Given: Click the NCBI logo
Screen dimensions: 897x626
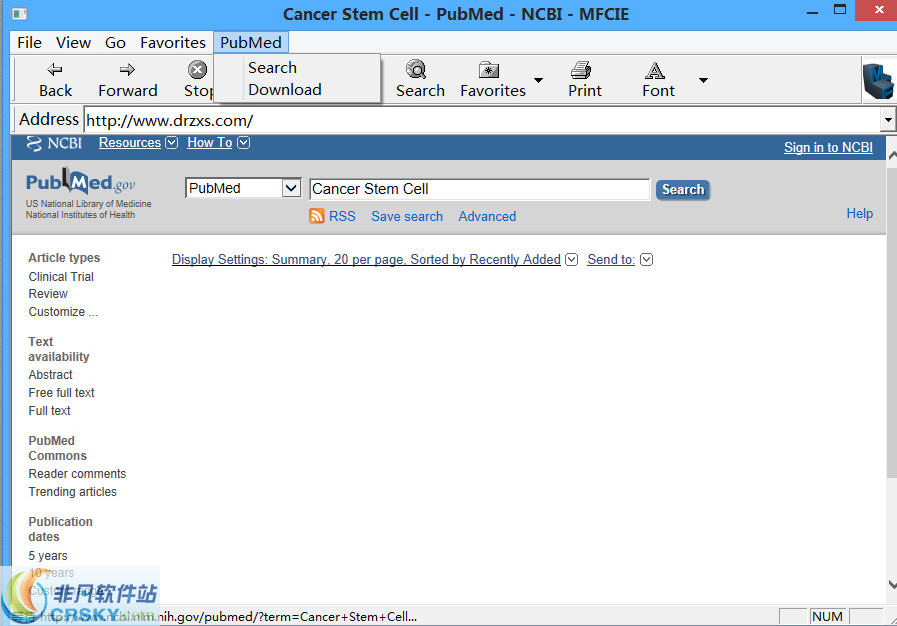Looking at the screenshot, I should pyautogui.click(x=52, y=142).
